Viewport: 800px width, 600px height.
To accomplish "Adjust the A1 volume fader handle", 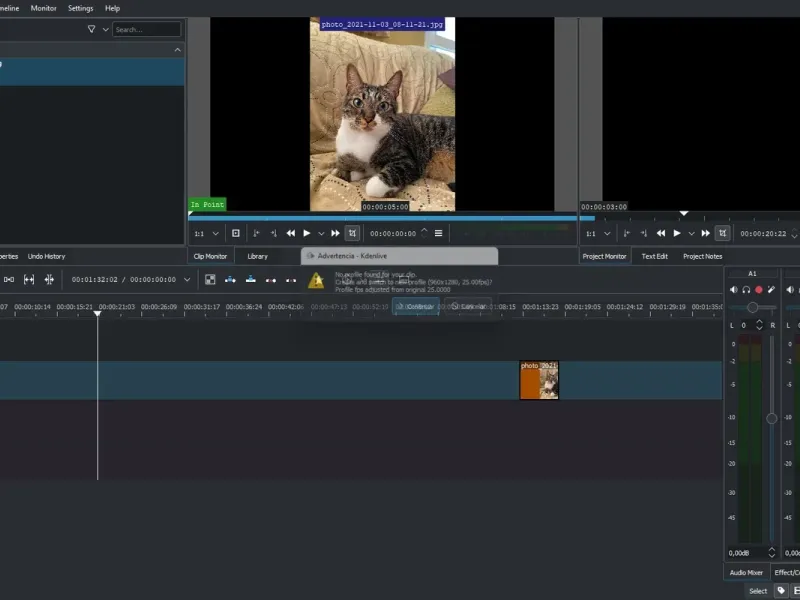I will (x=771, y=418).
